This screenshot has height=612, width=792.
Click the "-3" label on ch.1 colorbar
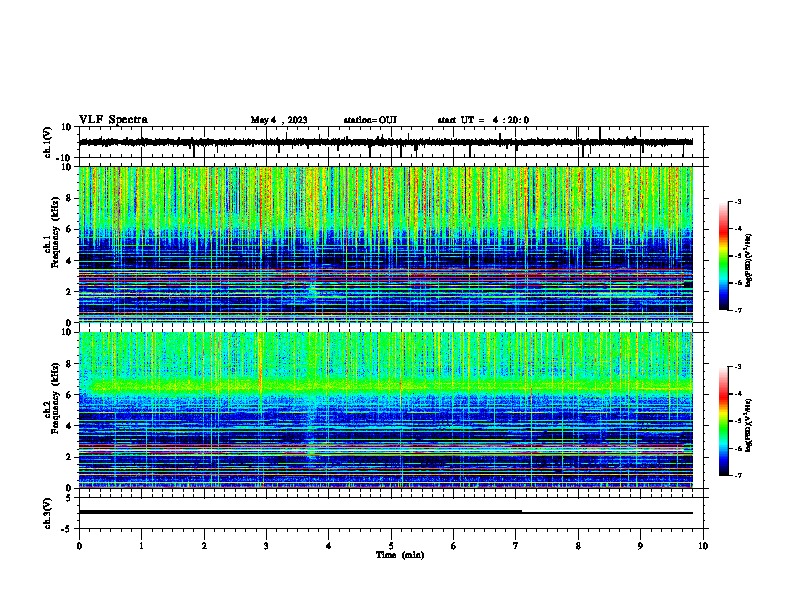click(737, 202)
